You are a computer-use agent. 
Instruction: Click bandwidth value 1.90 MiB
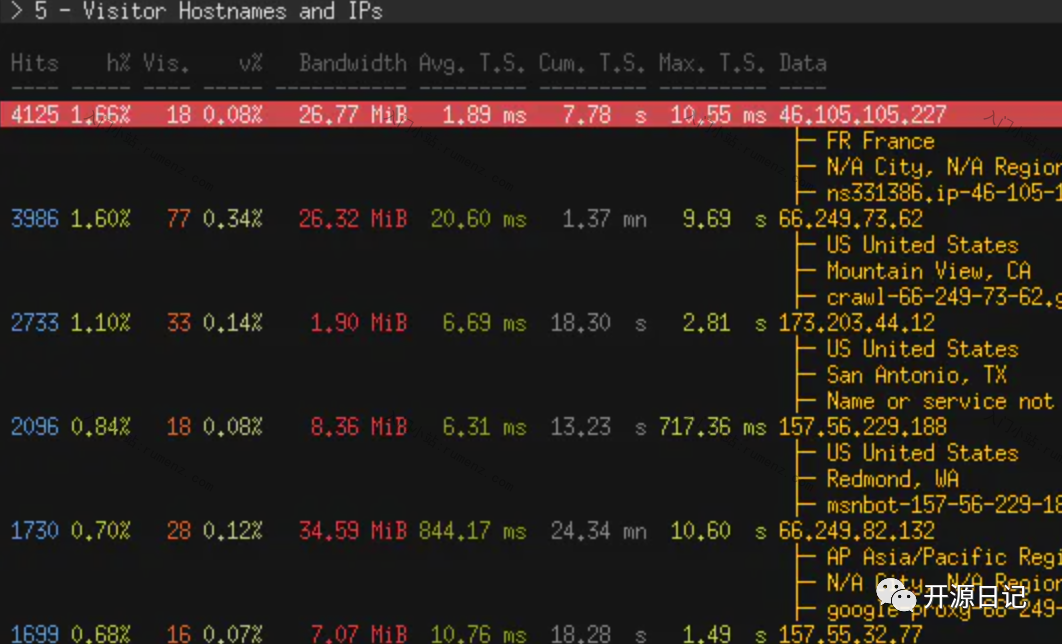coord(359,322)
